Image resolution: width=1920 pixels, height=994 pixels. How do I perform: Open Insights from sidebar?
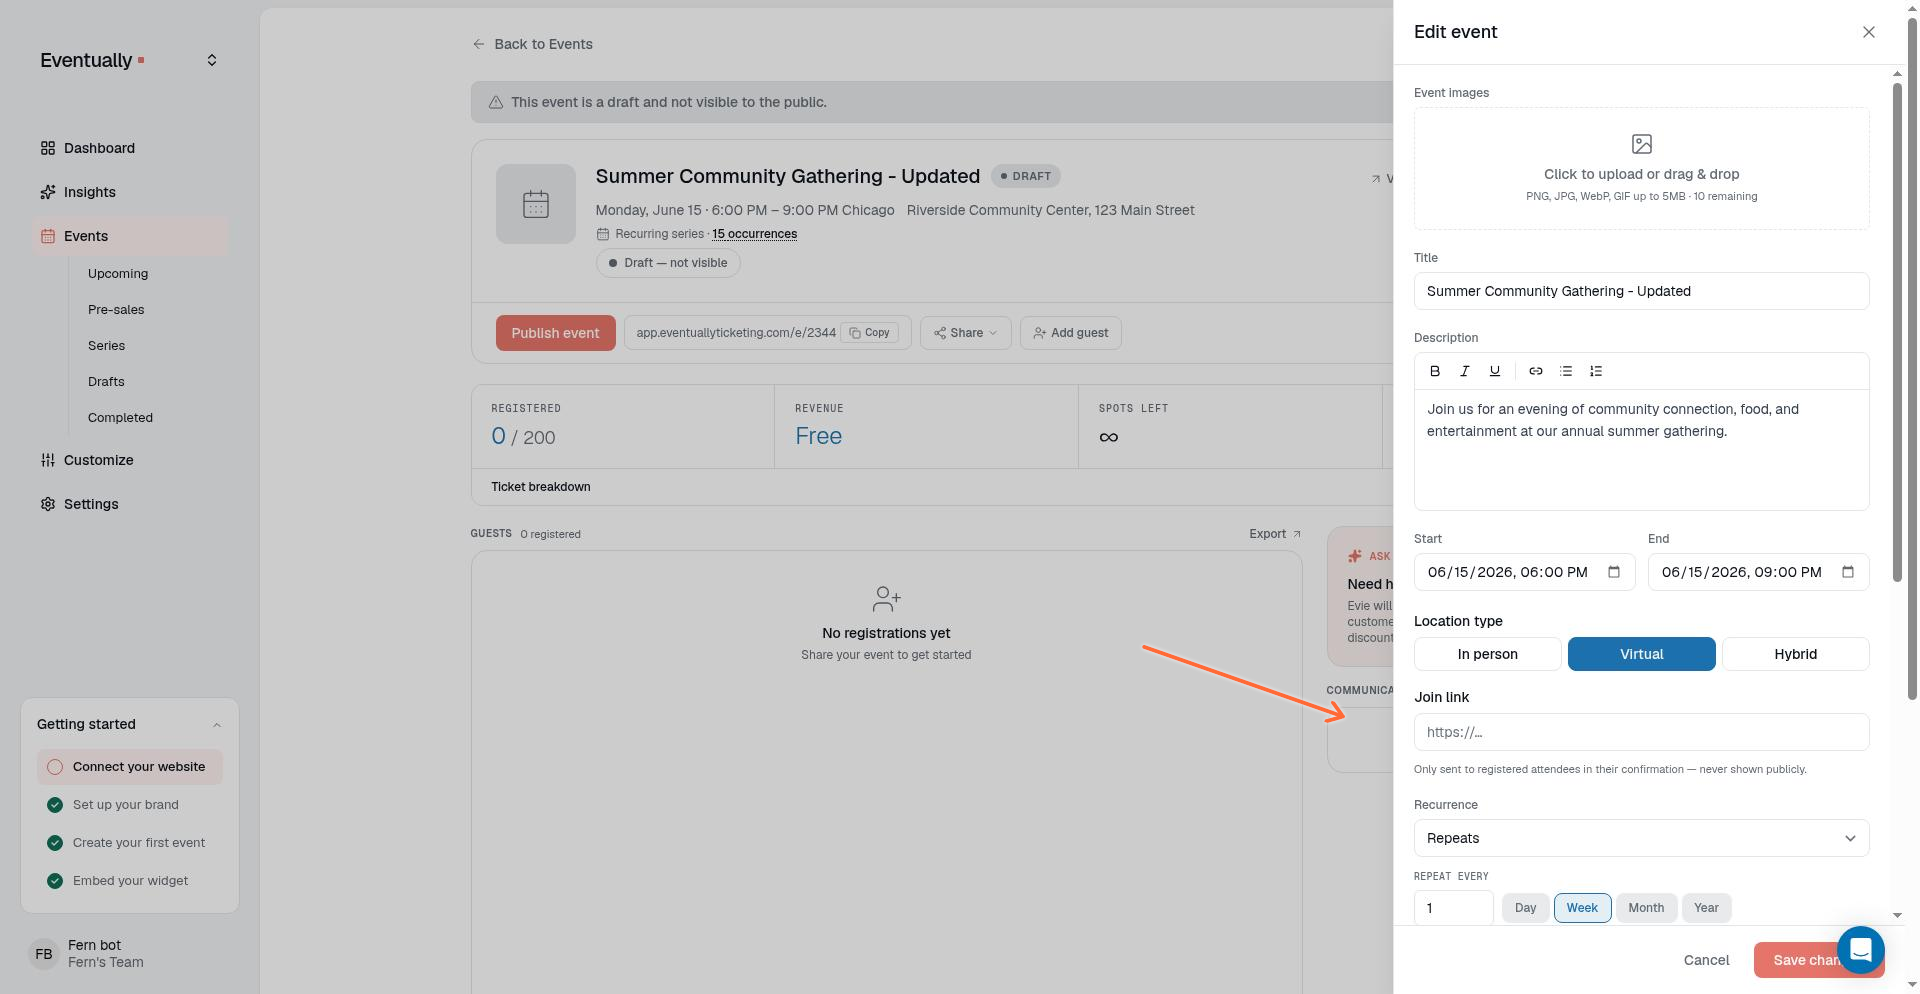[130, 192]
